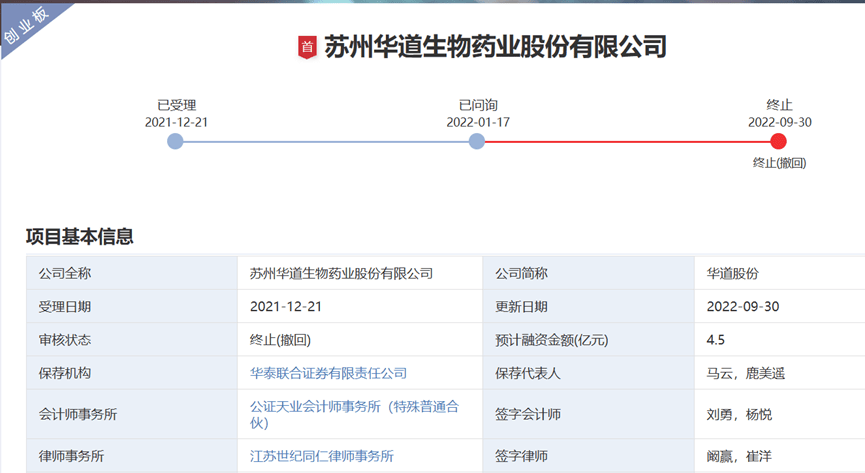Click the 终止(撤回) label below the timeline
Viewport: 865px width, 473px height.
[779, 163]
